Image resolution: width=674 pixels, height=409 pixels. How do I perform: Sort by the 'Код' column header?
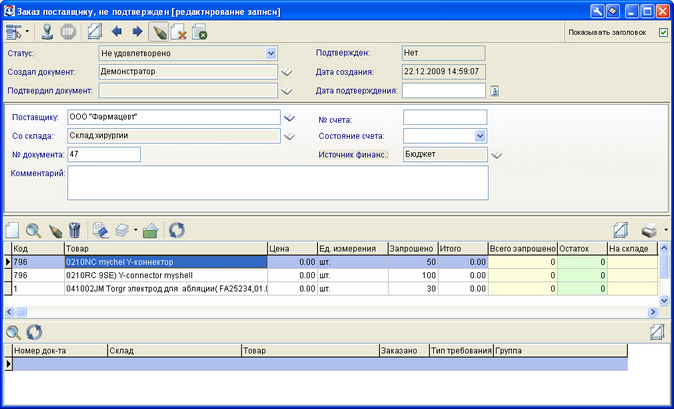[38, 249]
